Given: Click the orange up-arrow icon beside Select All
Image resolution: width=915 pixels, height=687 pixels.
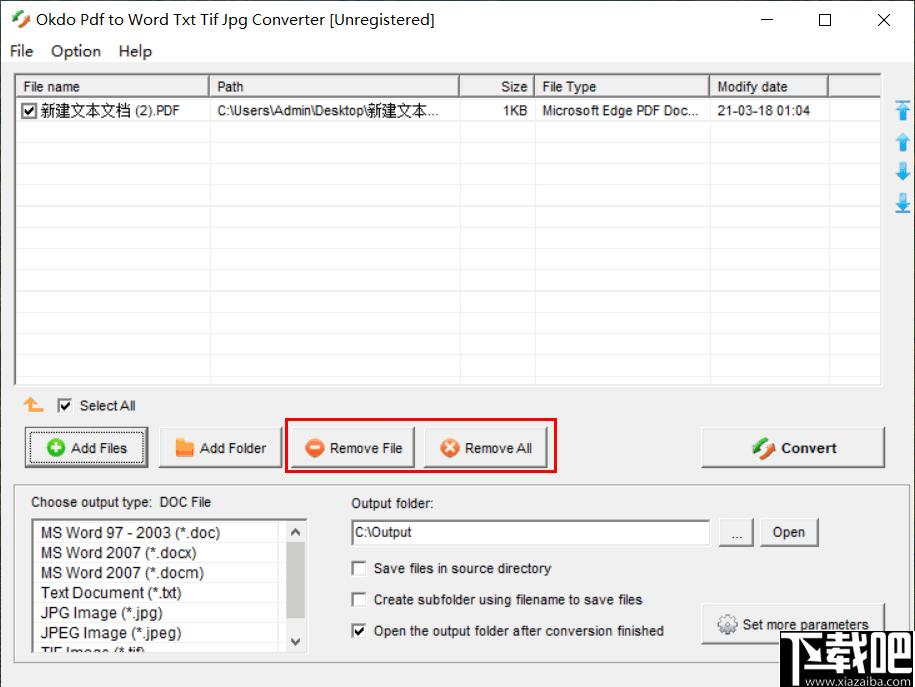Looking at the screenshot, I should tap(33, 404).
